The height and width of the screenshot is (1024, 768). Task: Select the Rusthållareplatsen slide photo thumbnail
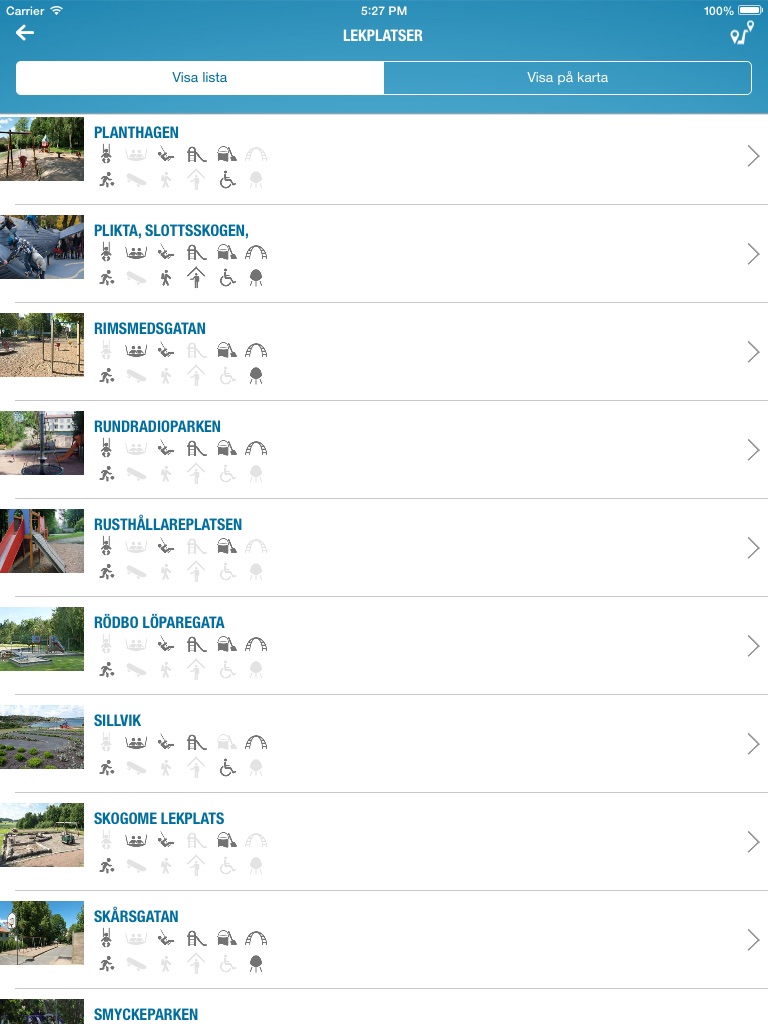pos(42,541)
